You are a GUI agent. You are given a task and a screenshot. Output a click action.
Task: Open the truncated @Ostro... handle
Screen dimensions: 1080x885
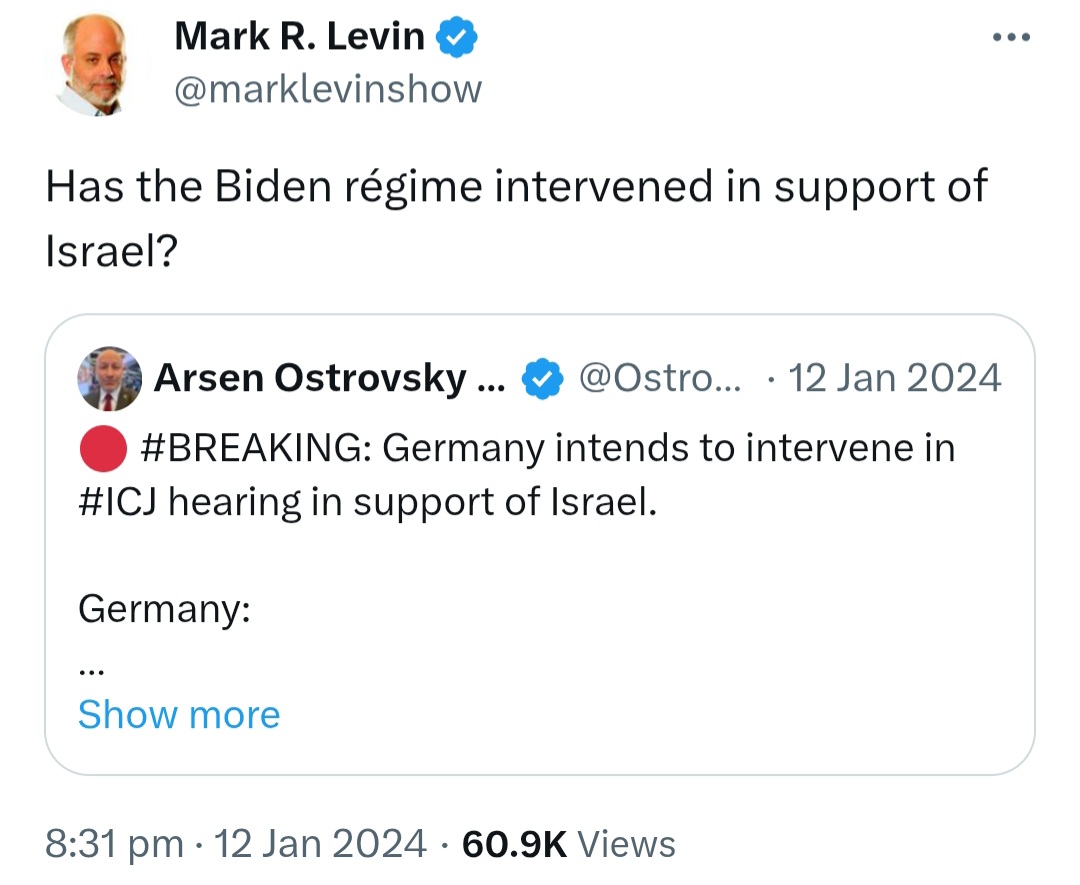tap(660, 378)
